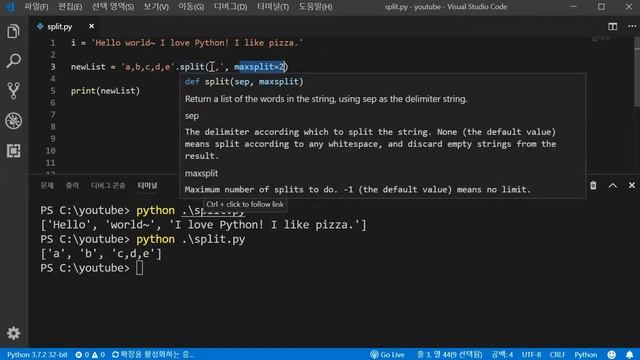This screenshot has height=360, width=640.
Task: Kill terminal with the trash icon
Action: (593, 186)
